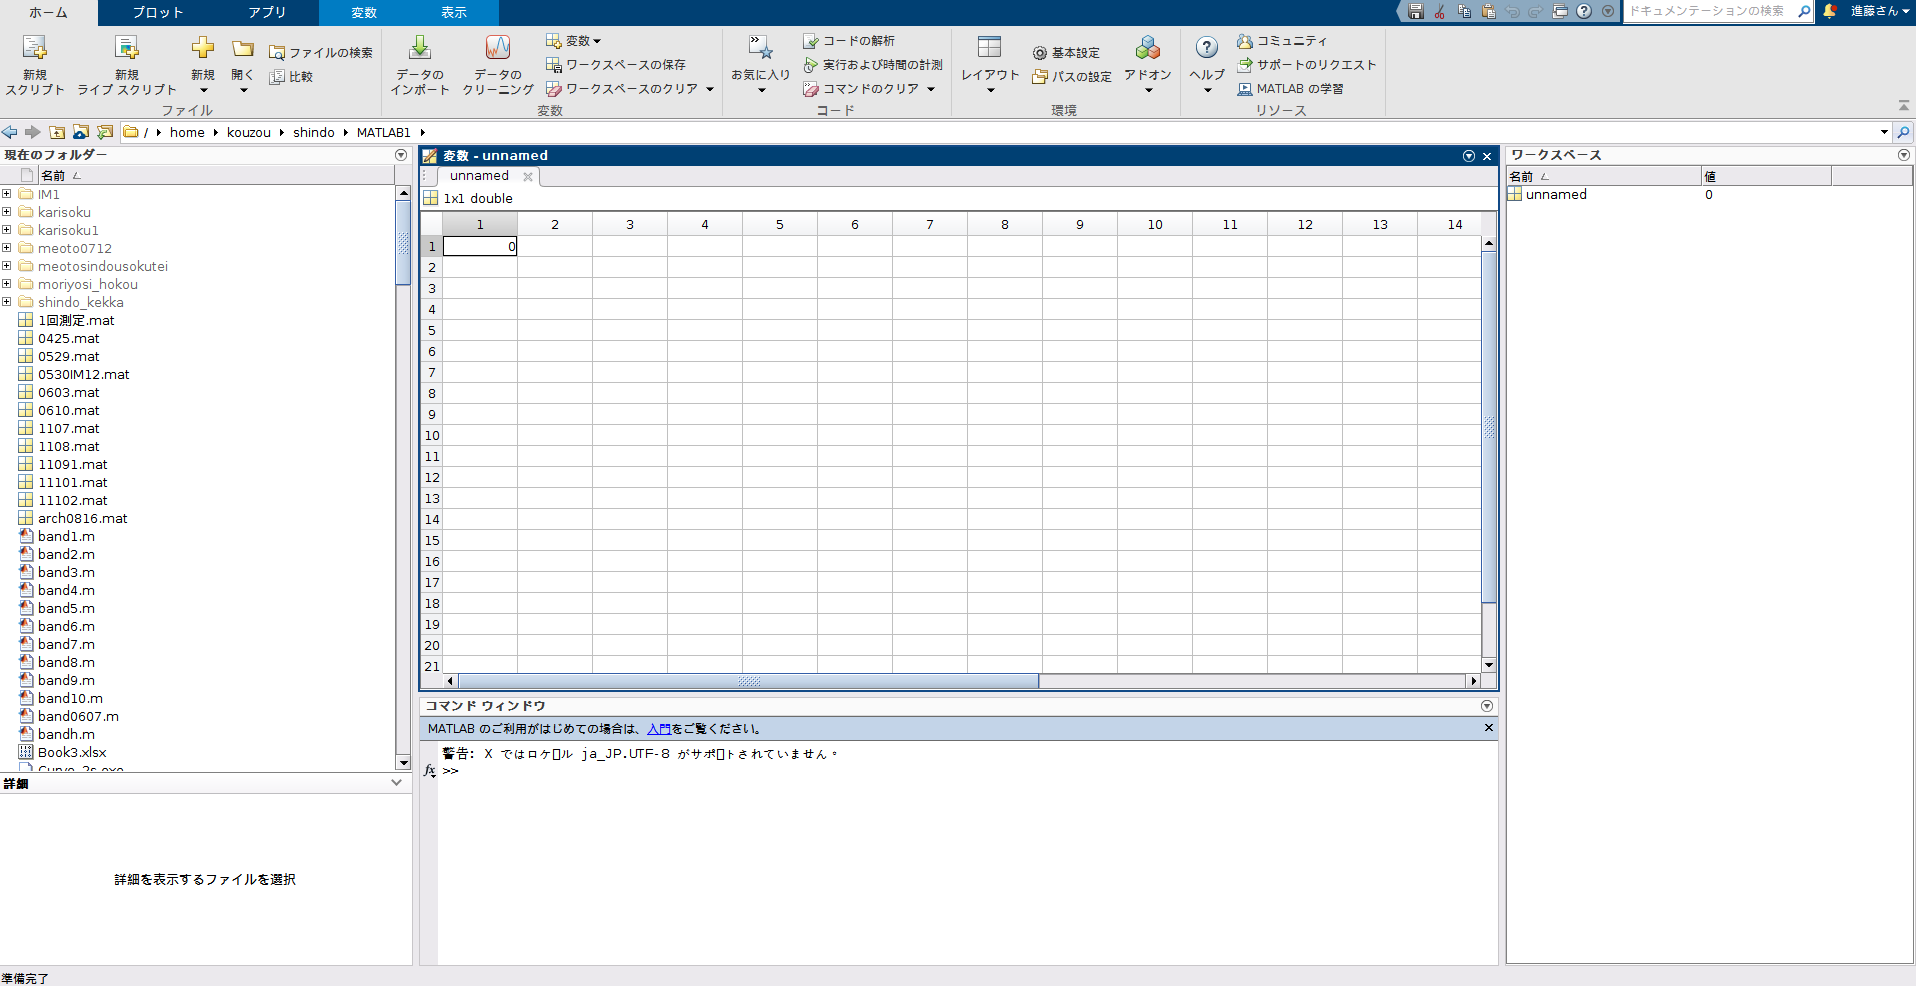
Task: Select file band0607.m
Action: [78, 716]
